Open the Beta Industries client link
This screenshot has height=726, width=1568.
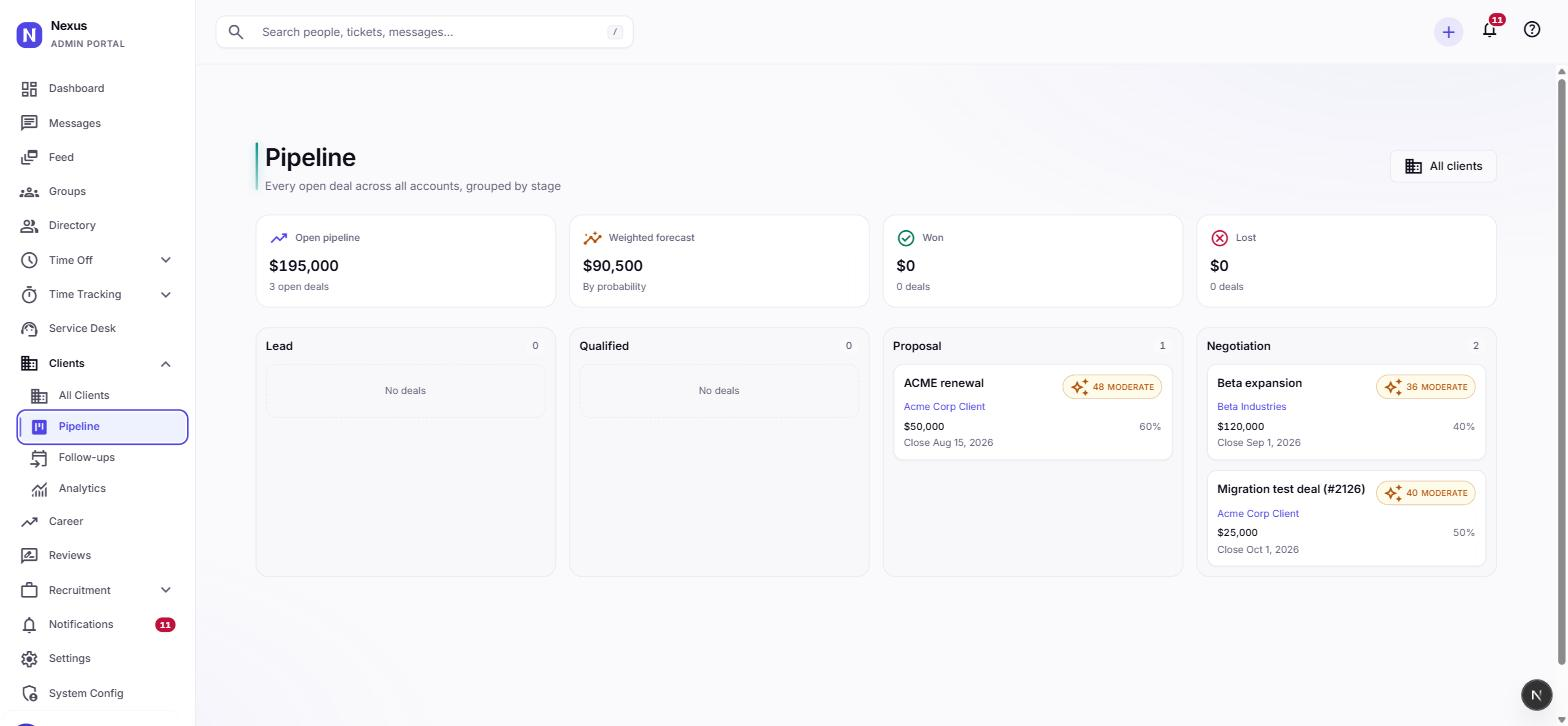pos(1251,407)
